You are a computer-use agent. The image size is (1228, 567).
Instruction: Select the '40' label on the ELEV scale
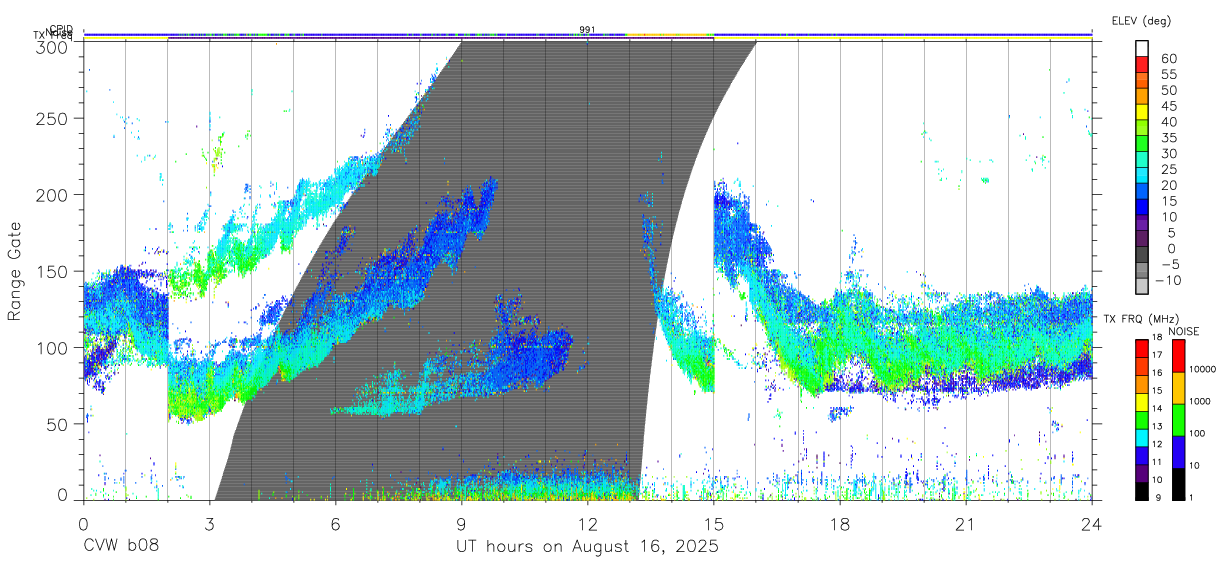click(x=1169, y=122)
